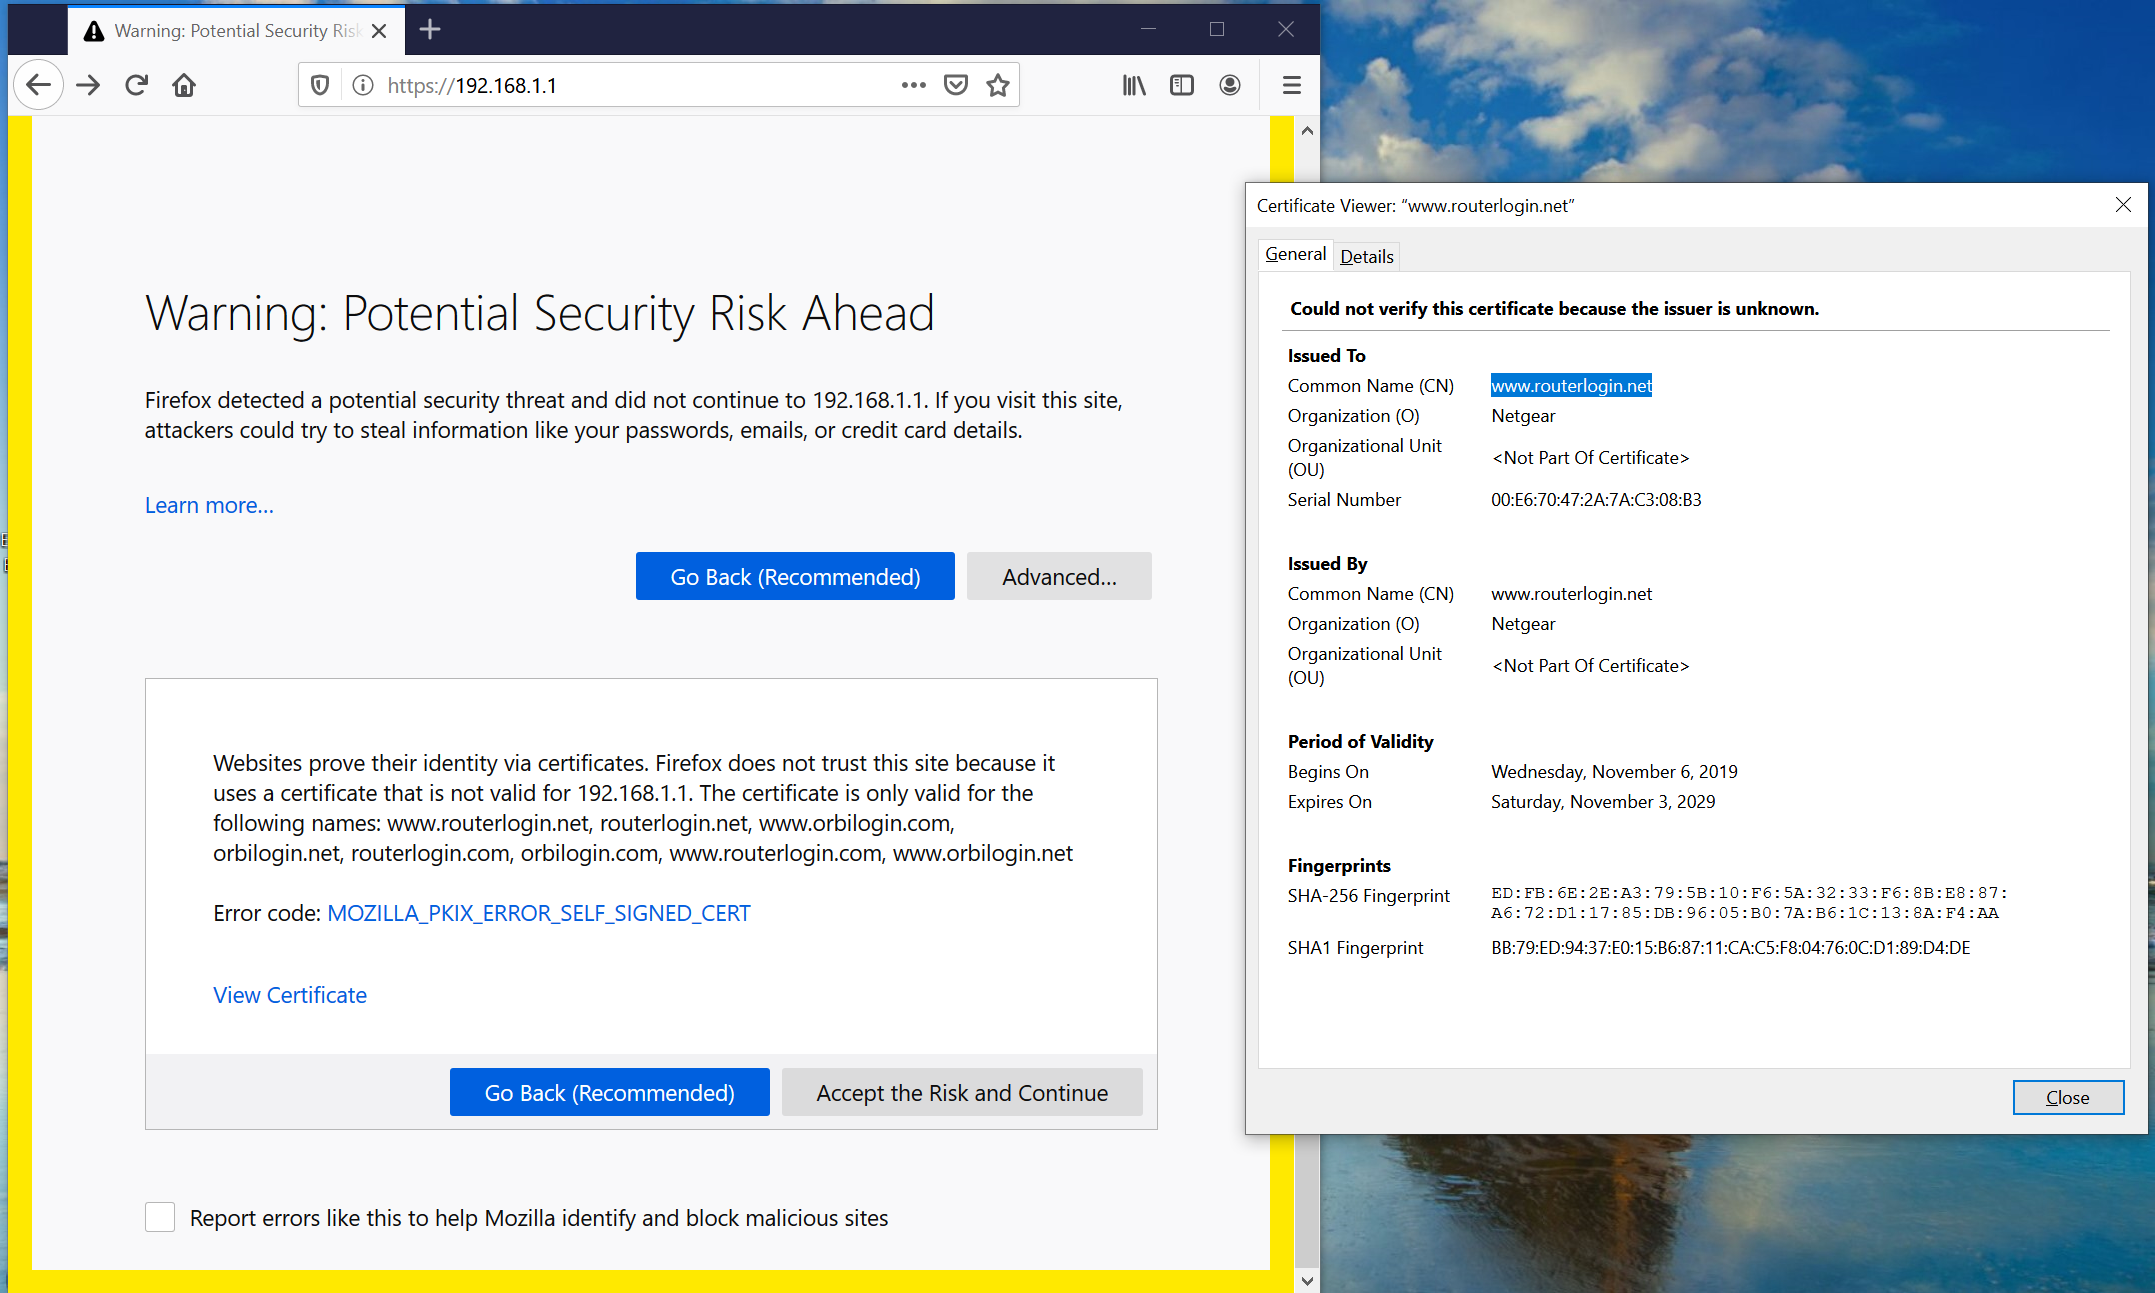This screenshot has width=2155, height=1293.
Task: Toggle the 'Report errors to Mozilla' checkbox
Action: [x=157, y=1216]
